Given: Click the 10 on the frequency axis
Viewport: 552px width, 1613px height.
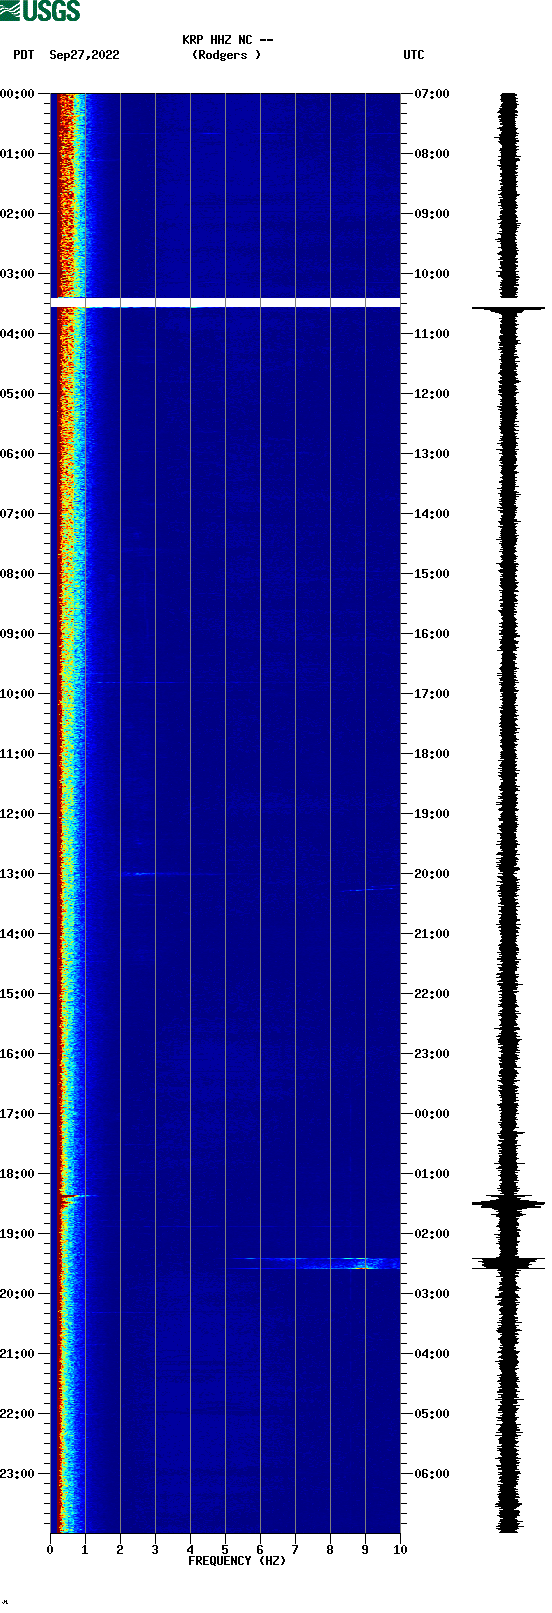Looking at the screenshot, I should point(400,1550).
